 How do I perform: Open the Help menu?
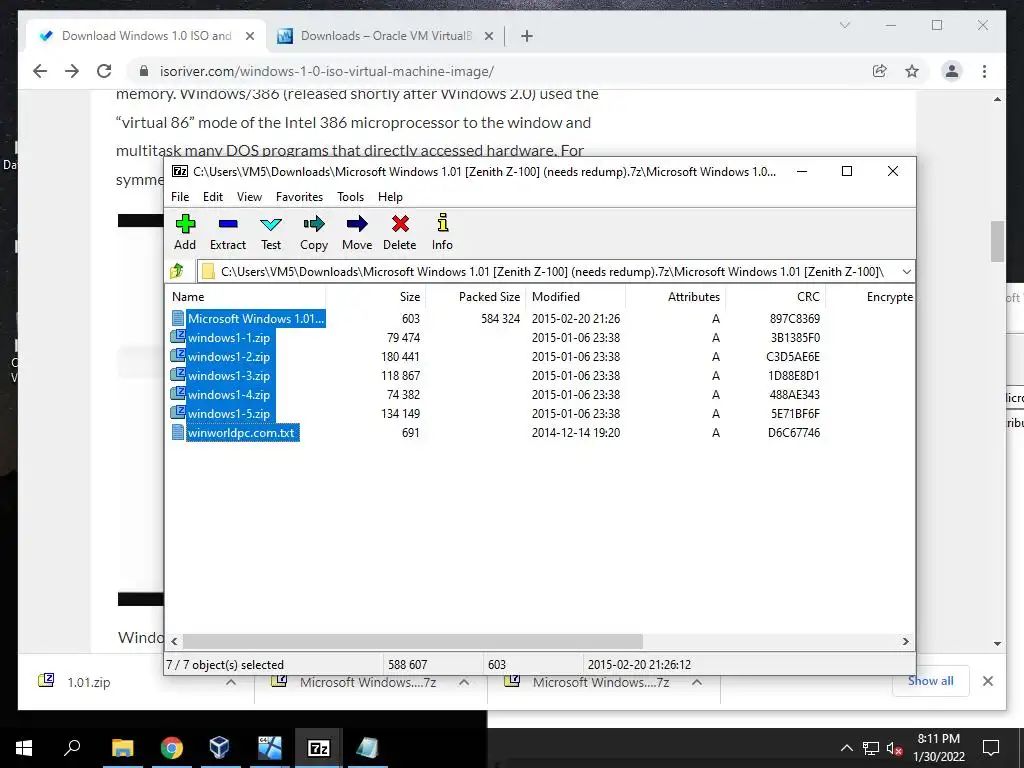390,197
